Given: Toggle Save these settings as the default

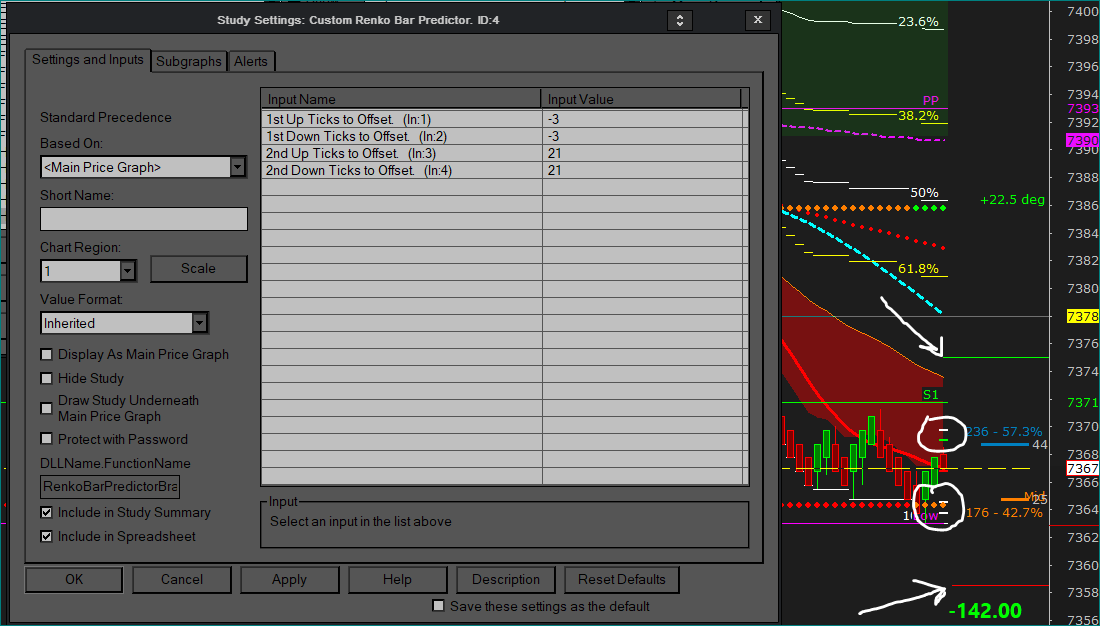Looking at the screenshot, I should [438, 606].
